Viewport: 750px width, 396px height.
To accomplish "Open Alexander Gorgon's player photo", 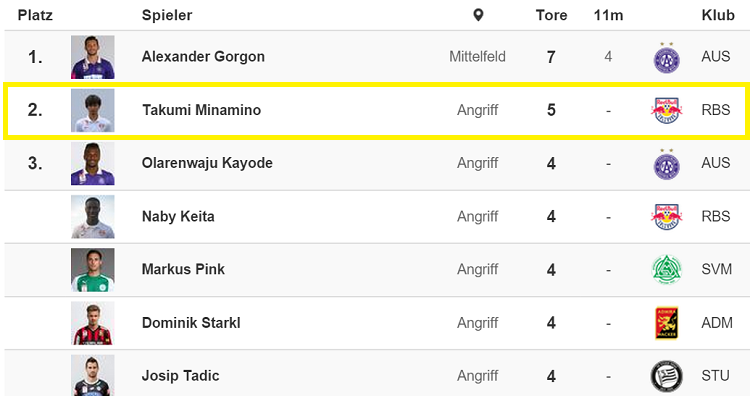I will 93,57.
